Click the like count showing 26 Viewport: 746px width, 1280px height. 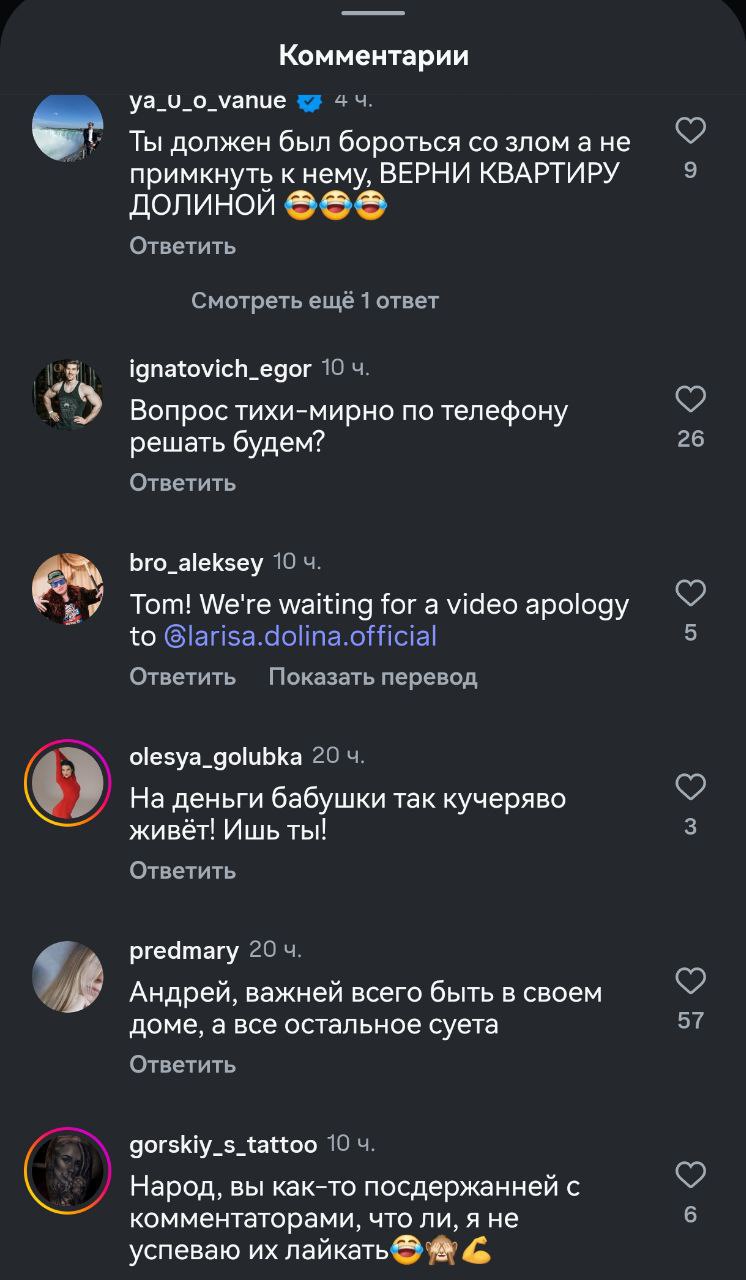point(690,438)
